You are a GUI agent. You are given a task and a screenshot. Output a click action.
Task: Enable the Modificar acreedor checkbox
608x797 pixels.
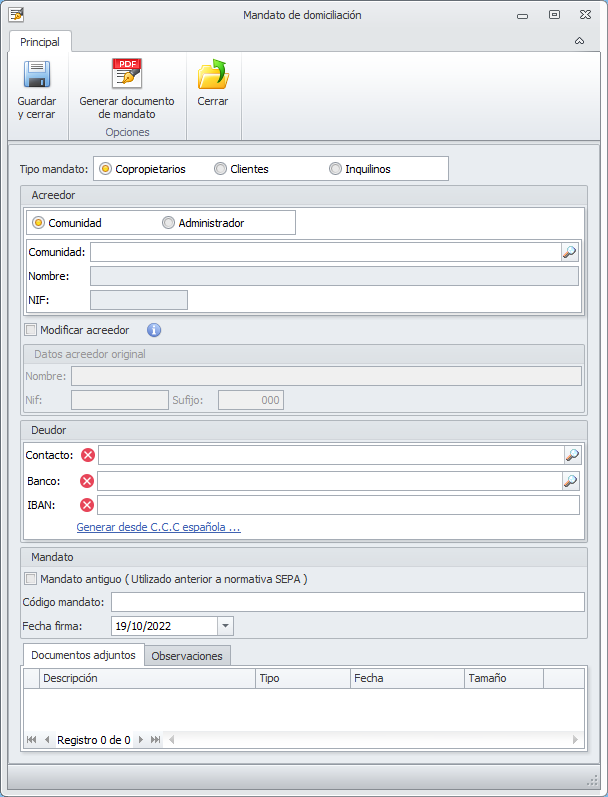point(30,330)
